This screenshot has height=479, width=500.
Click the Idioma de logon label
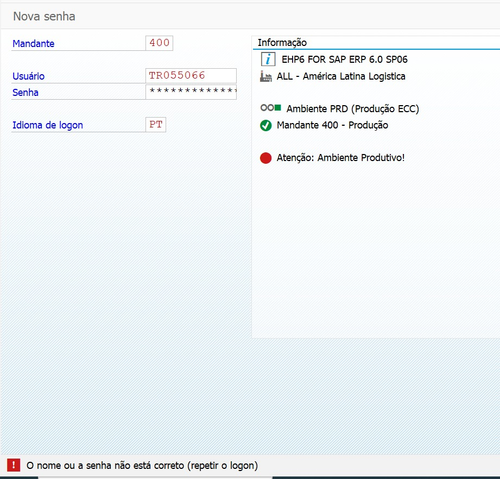48,125
